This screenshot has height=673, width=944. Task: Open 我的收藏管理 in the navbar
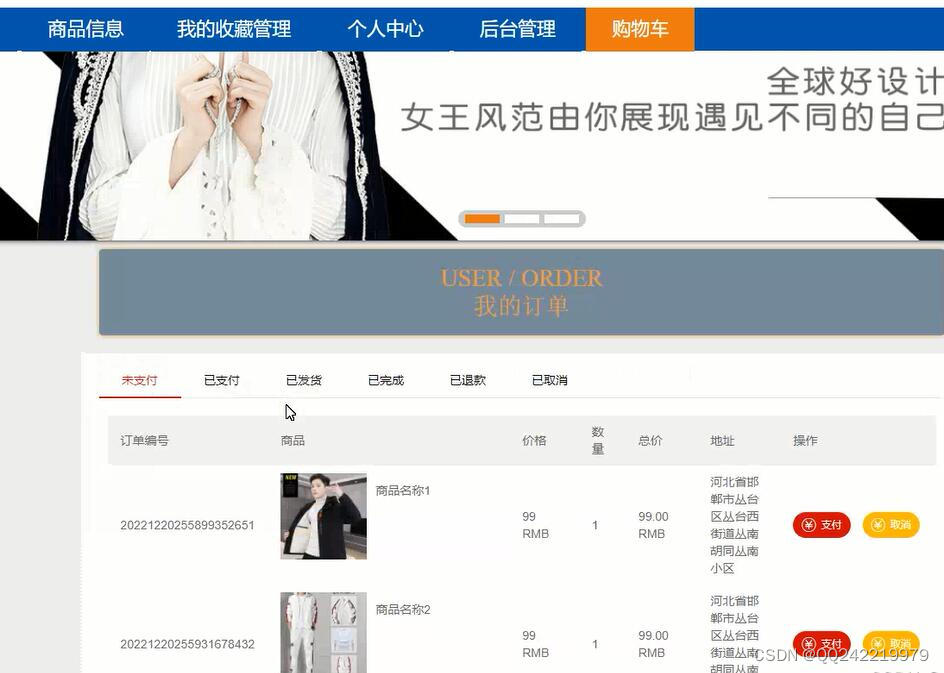pyautogui.click(x=232, y=29)
